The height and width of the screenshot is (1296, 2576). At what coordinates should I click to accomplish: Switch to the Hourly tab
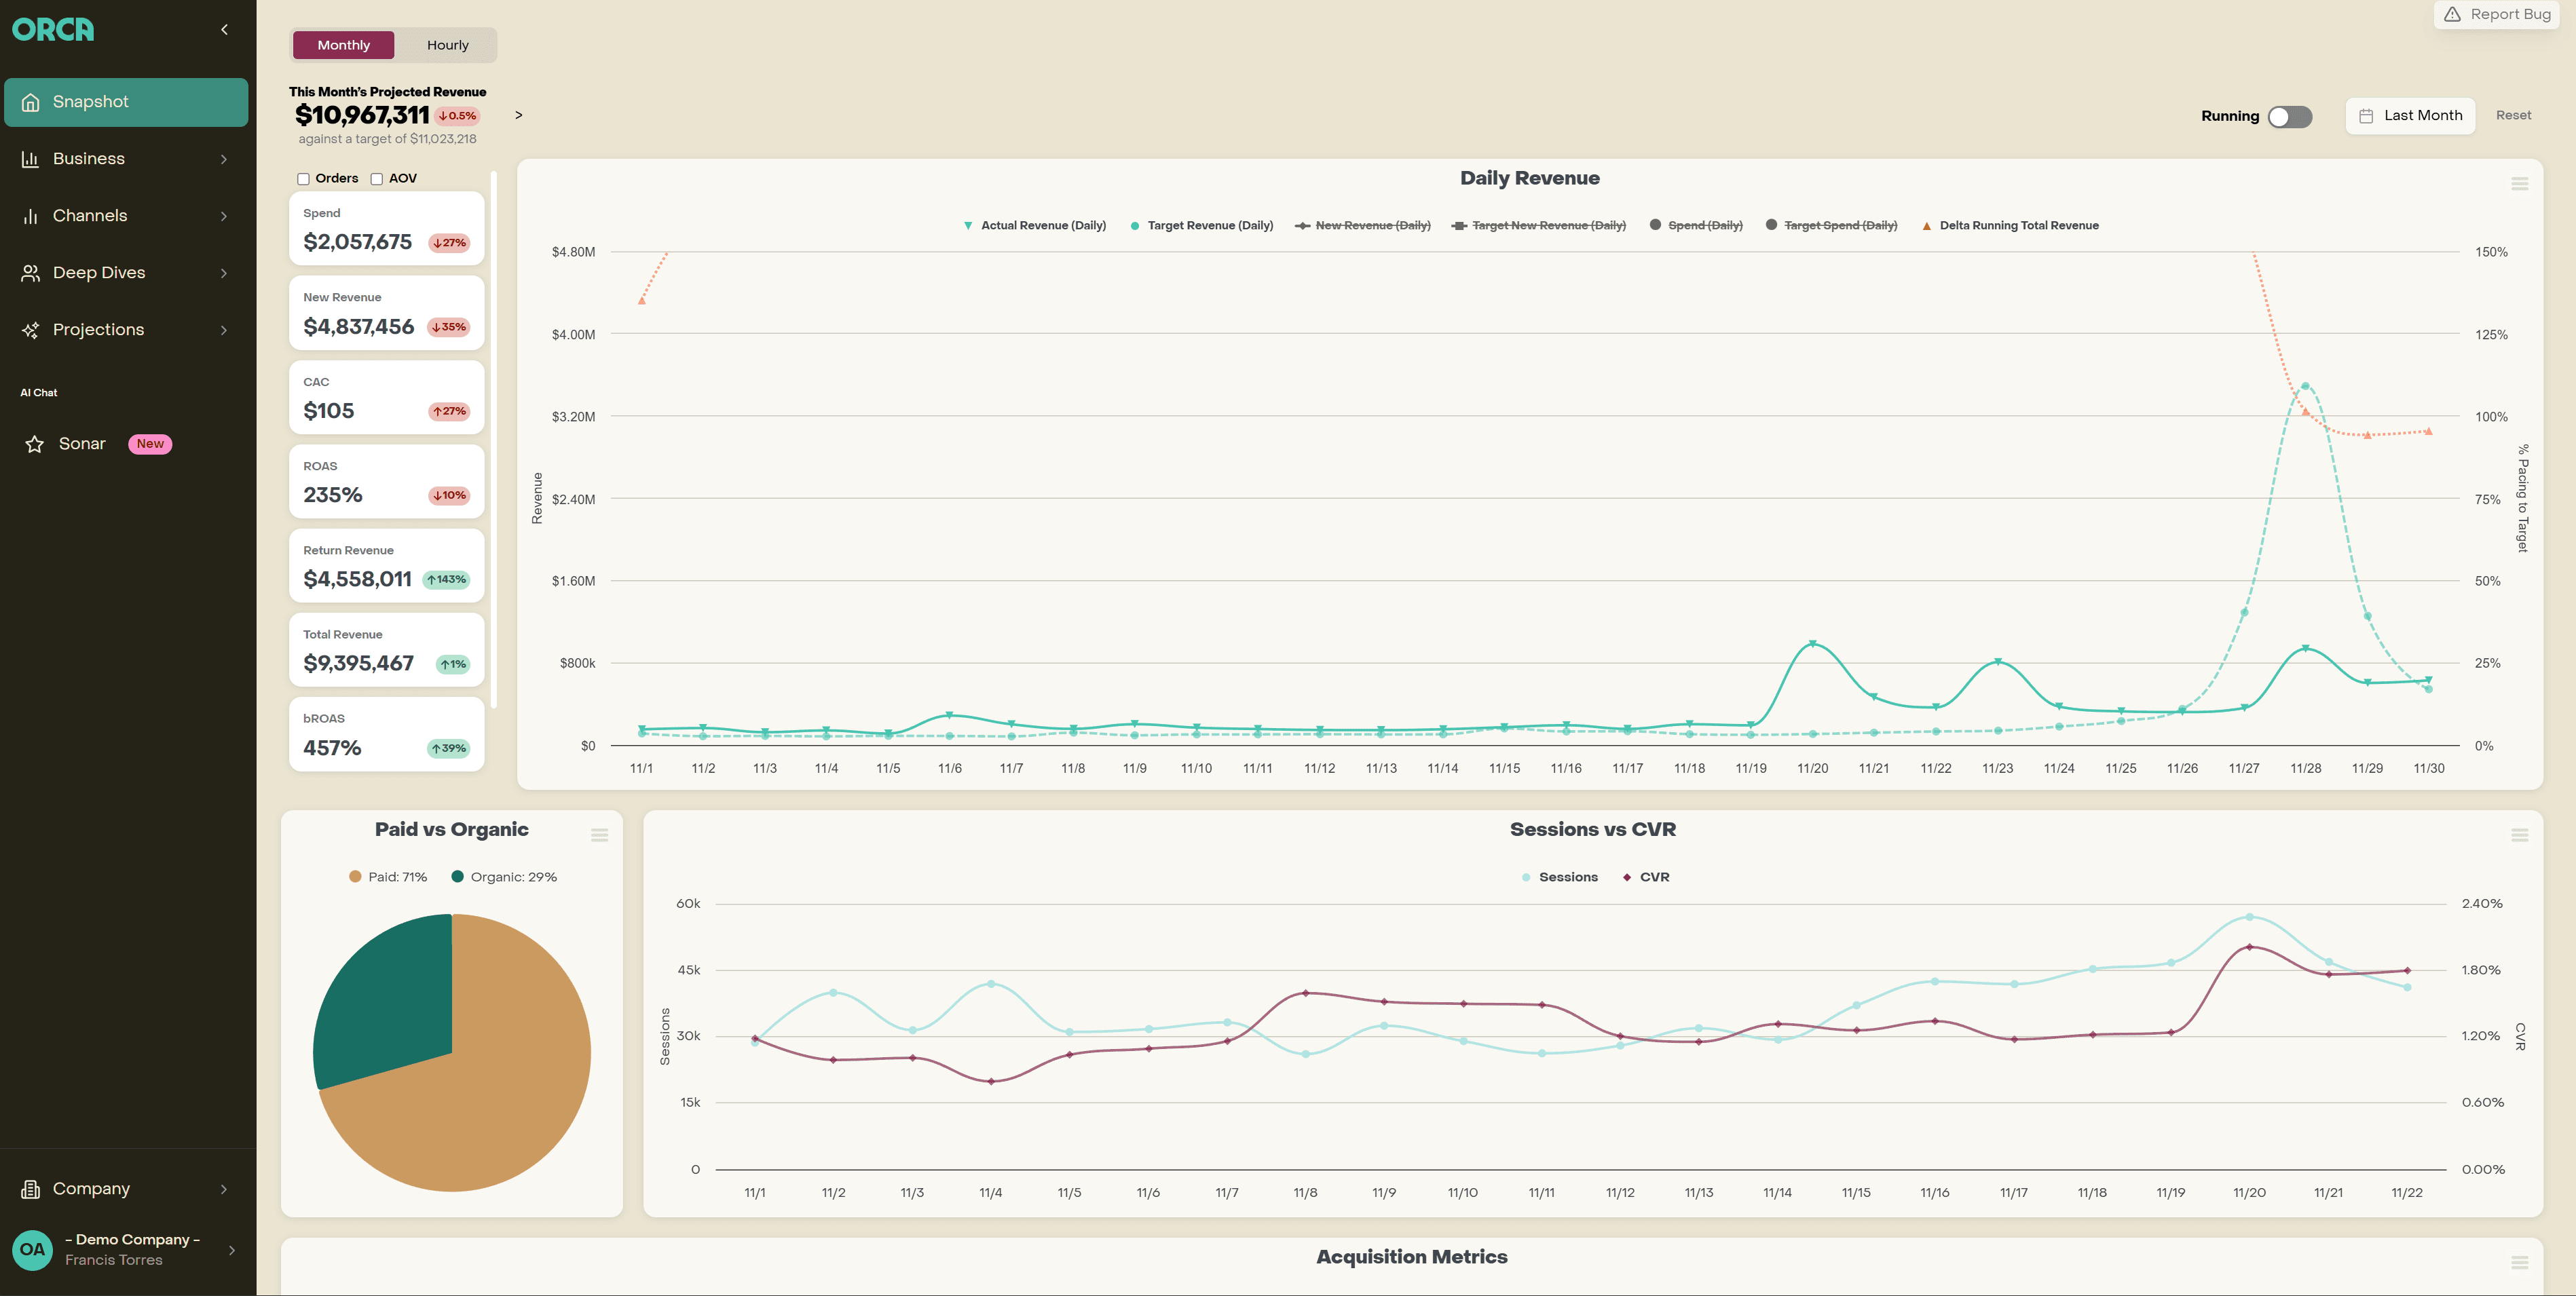click(448, 44)
